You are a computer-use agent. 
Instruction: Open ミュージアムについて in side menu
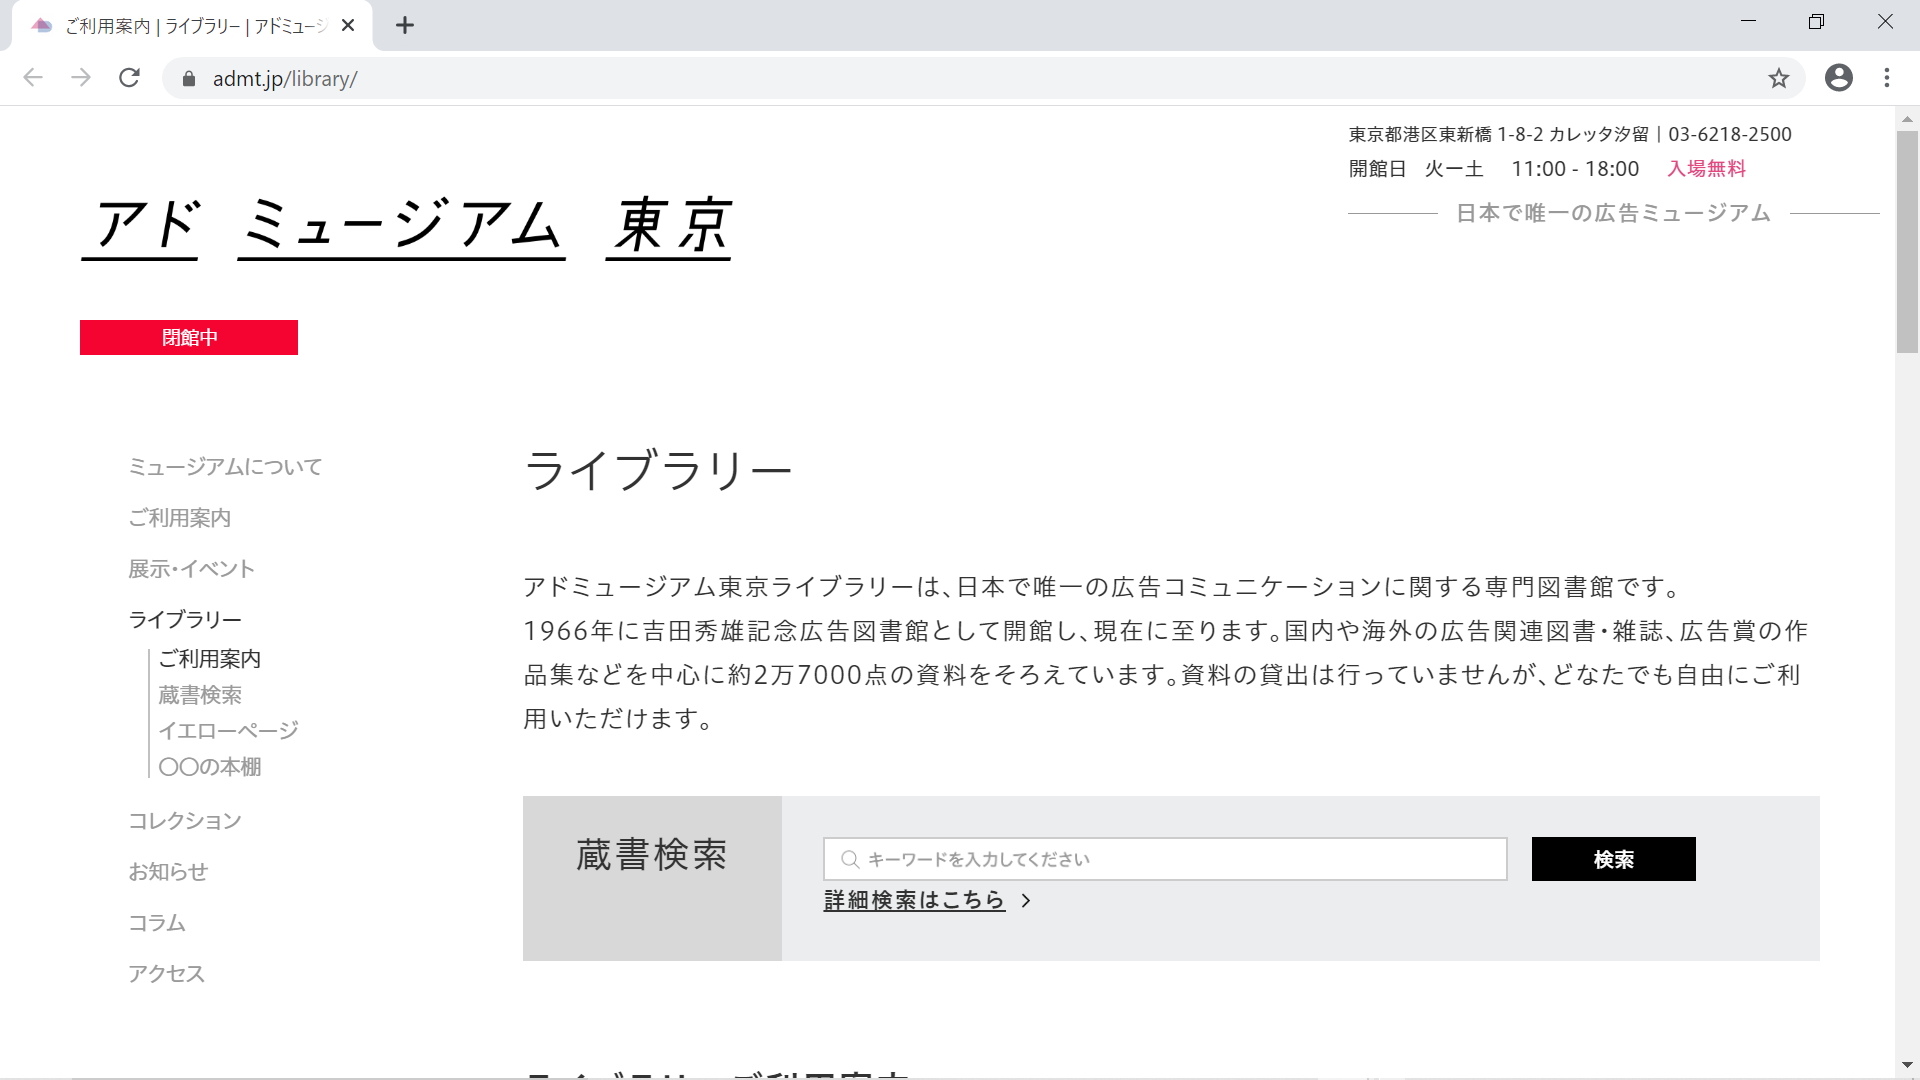[225, 467]
